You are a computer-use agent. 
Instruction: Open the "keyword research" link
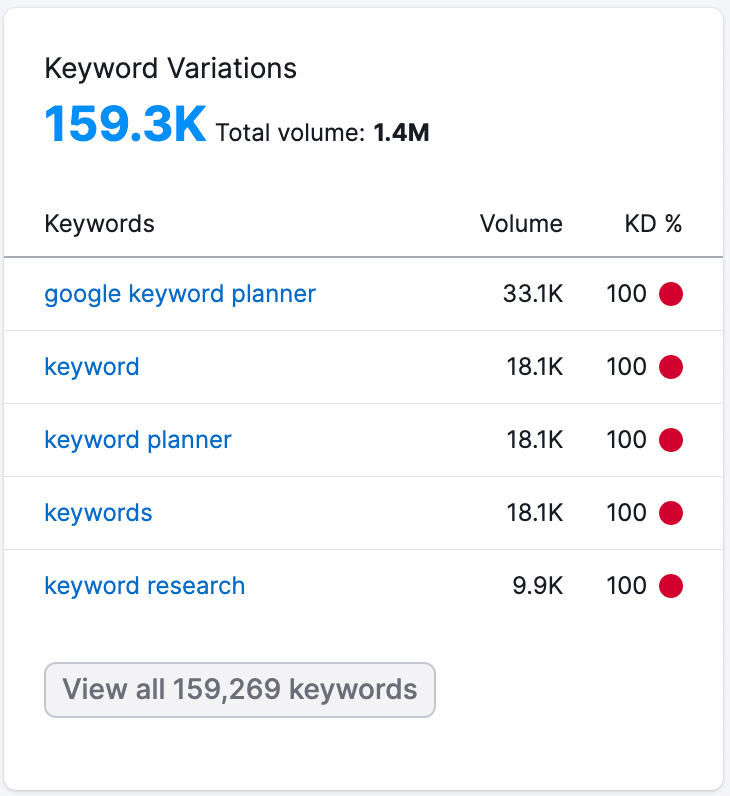click(x=145, y=586)
